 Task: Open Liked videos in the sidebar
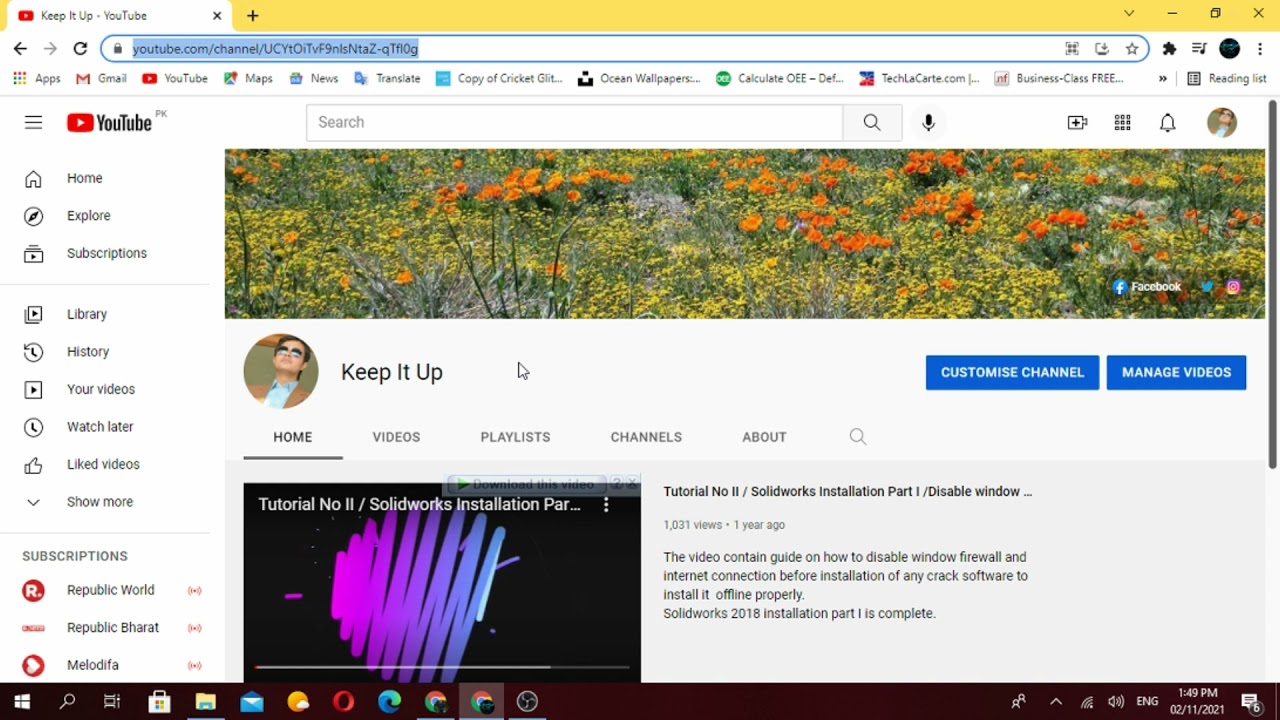point(105,464)
